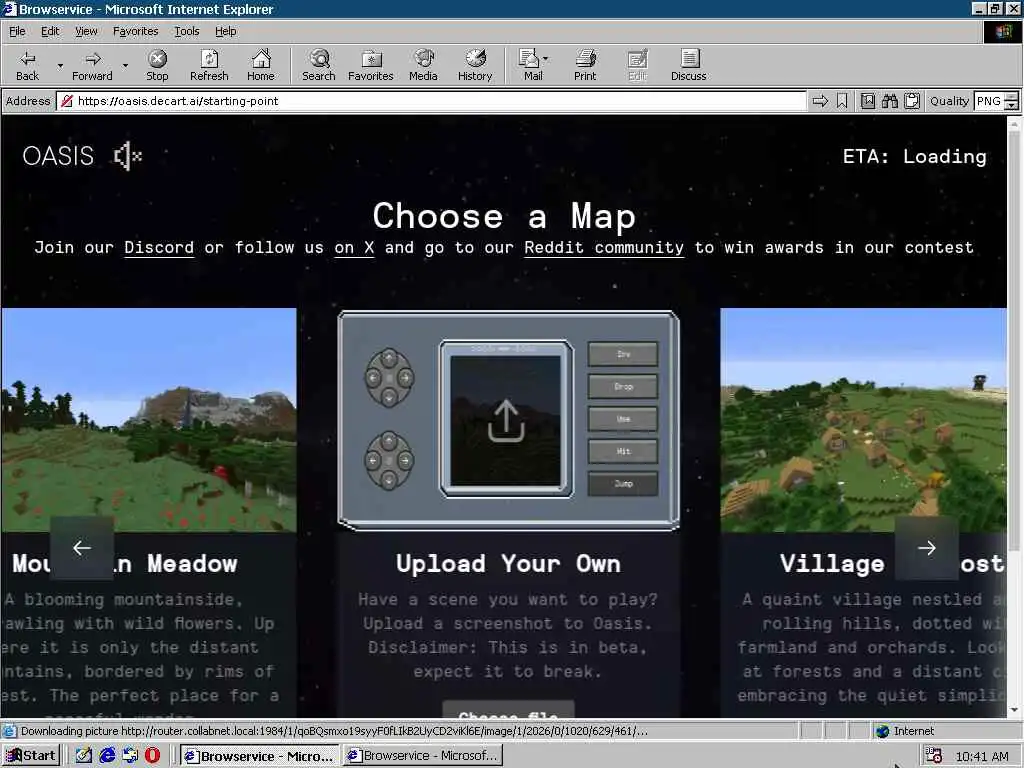This screenshot has height=768, width=1024.
Task: Open the Back history dropdown arrow
Action: tap(60, 65)
